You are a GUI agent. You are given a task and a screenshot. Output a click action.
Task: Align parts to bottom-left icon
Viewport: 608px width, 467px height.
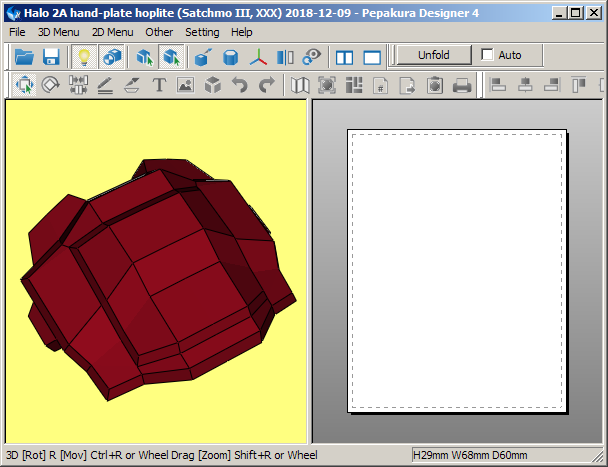498,85
